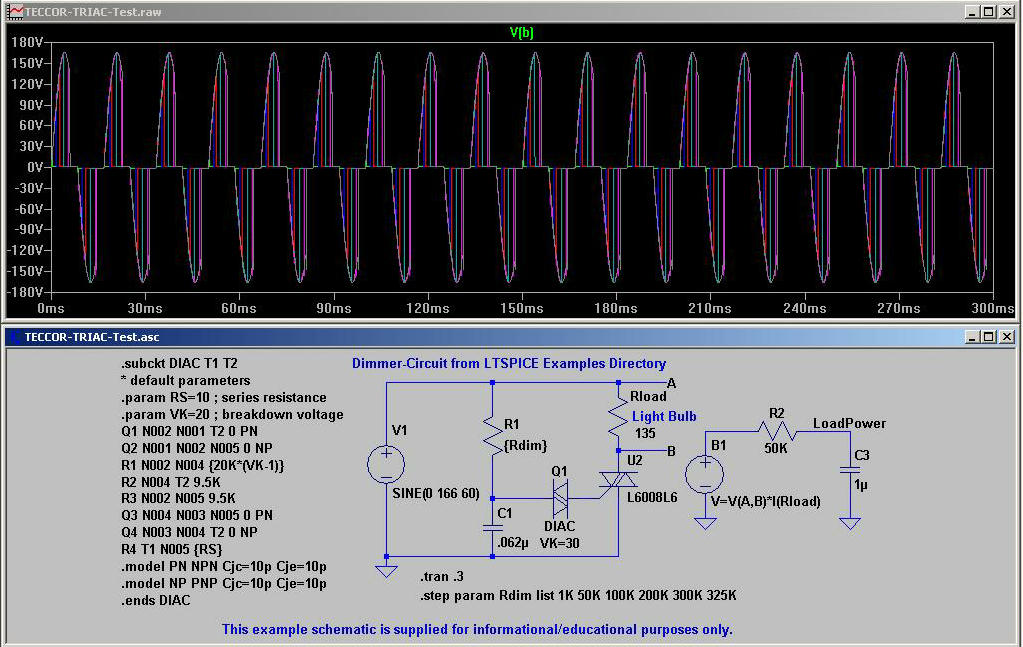Image resolution: width=1023 pixels, height=647 pixels.
Task: Click the VK=30 parameter text
Action: pyautogui.click(x=560, y=543)
